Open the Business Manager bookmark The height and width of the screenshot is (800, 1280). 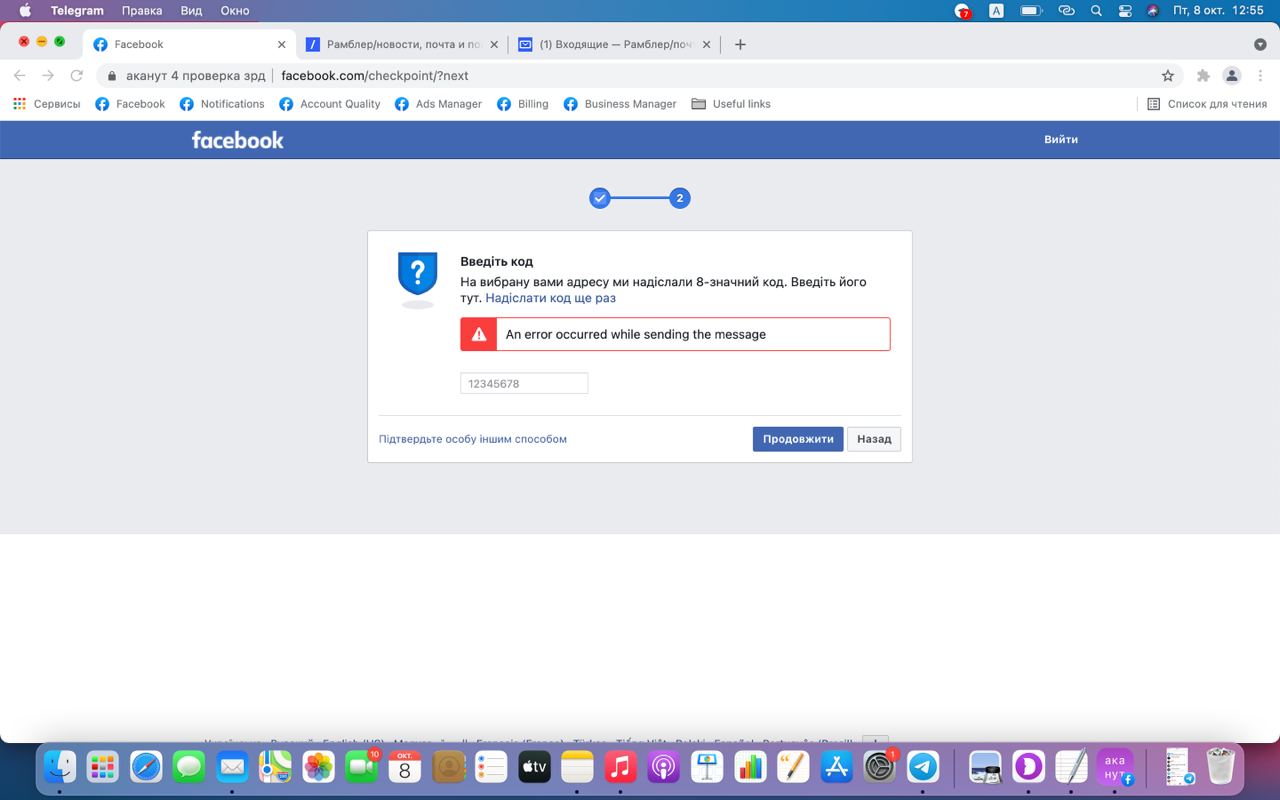[620, 104]
